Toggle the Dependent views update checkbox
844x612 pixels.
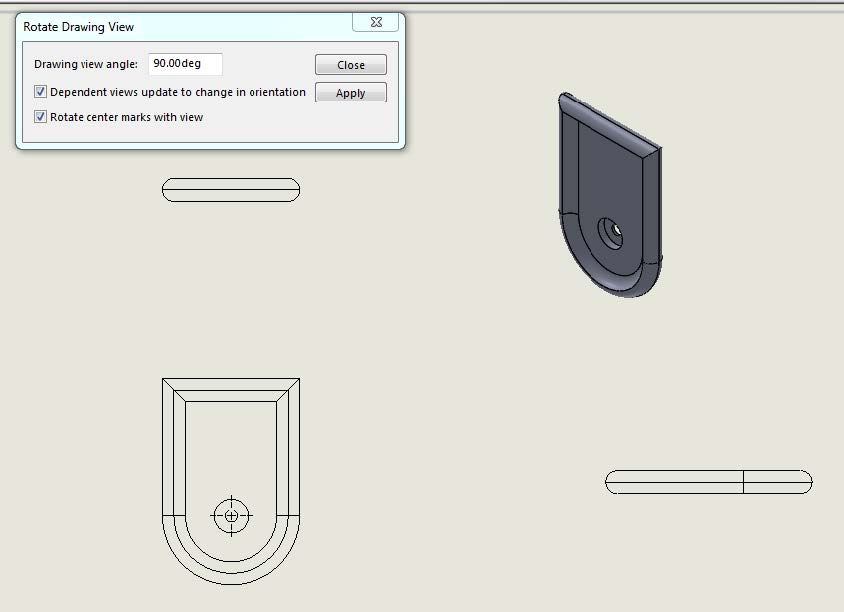[x=41, y=92]
